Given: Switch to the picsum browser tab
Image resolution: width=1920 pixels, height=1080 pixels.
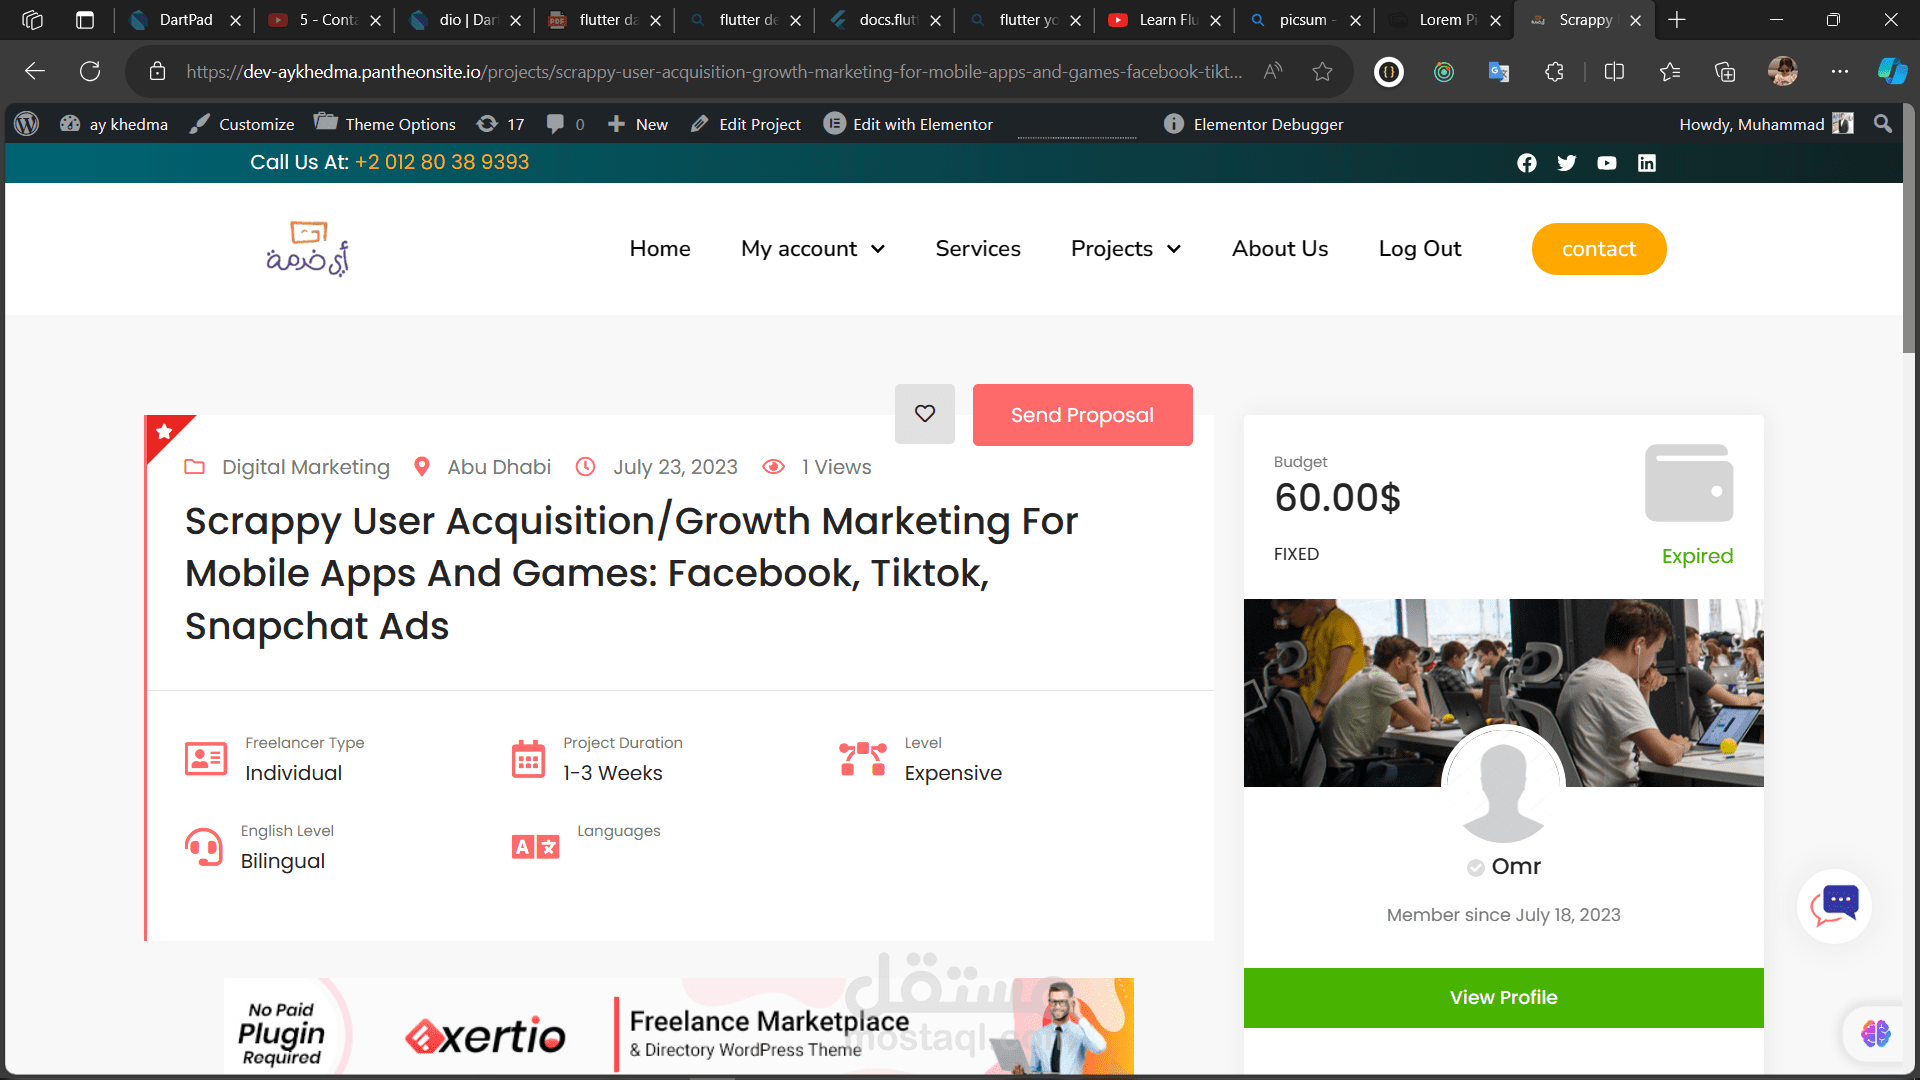Looking at the screenshot, I should coord(1302,20).
